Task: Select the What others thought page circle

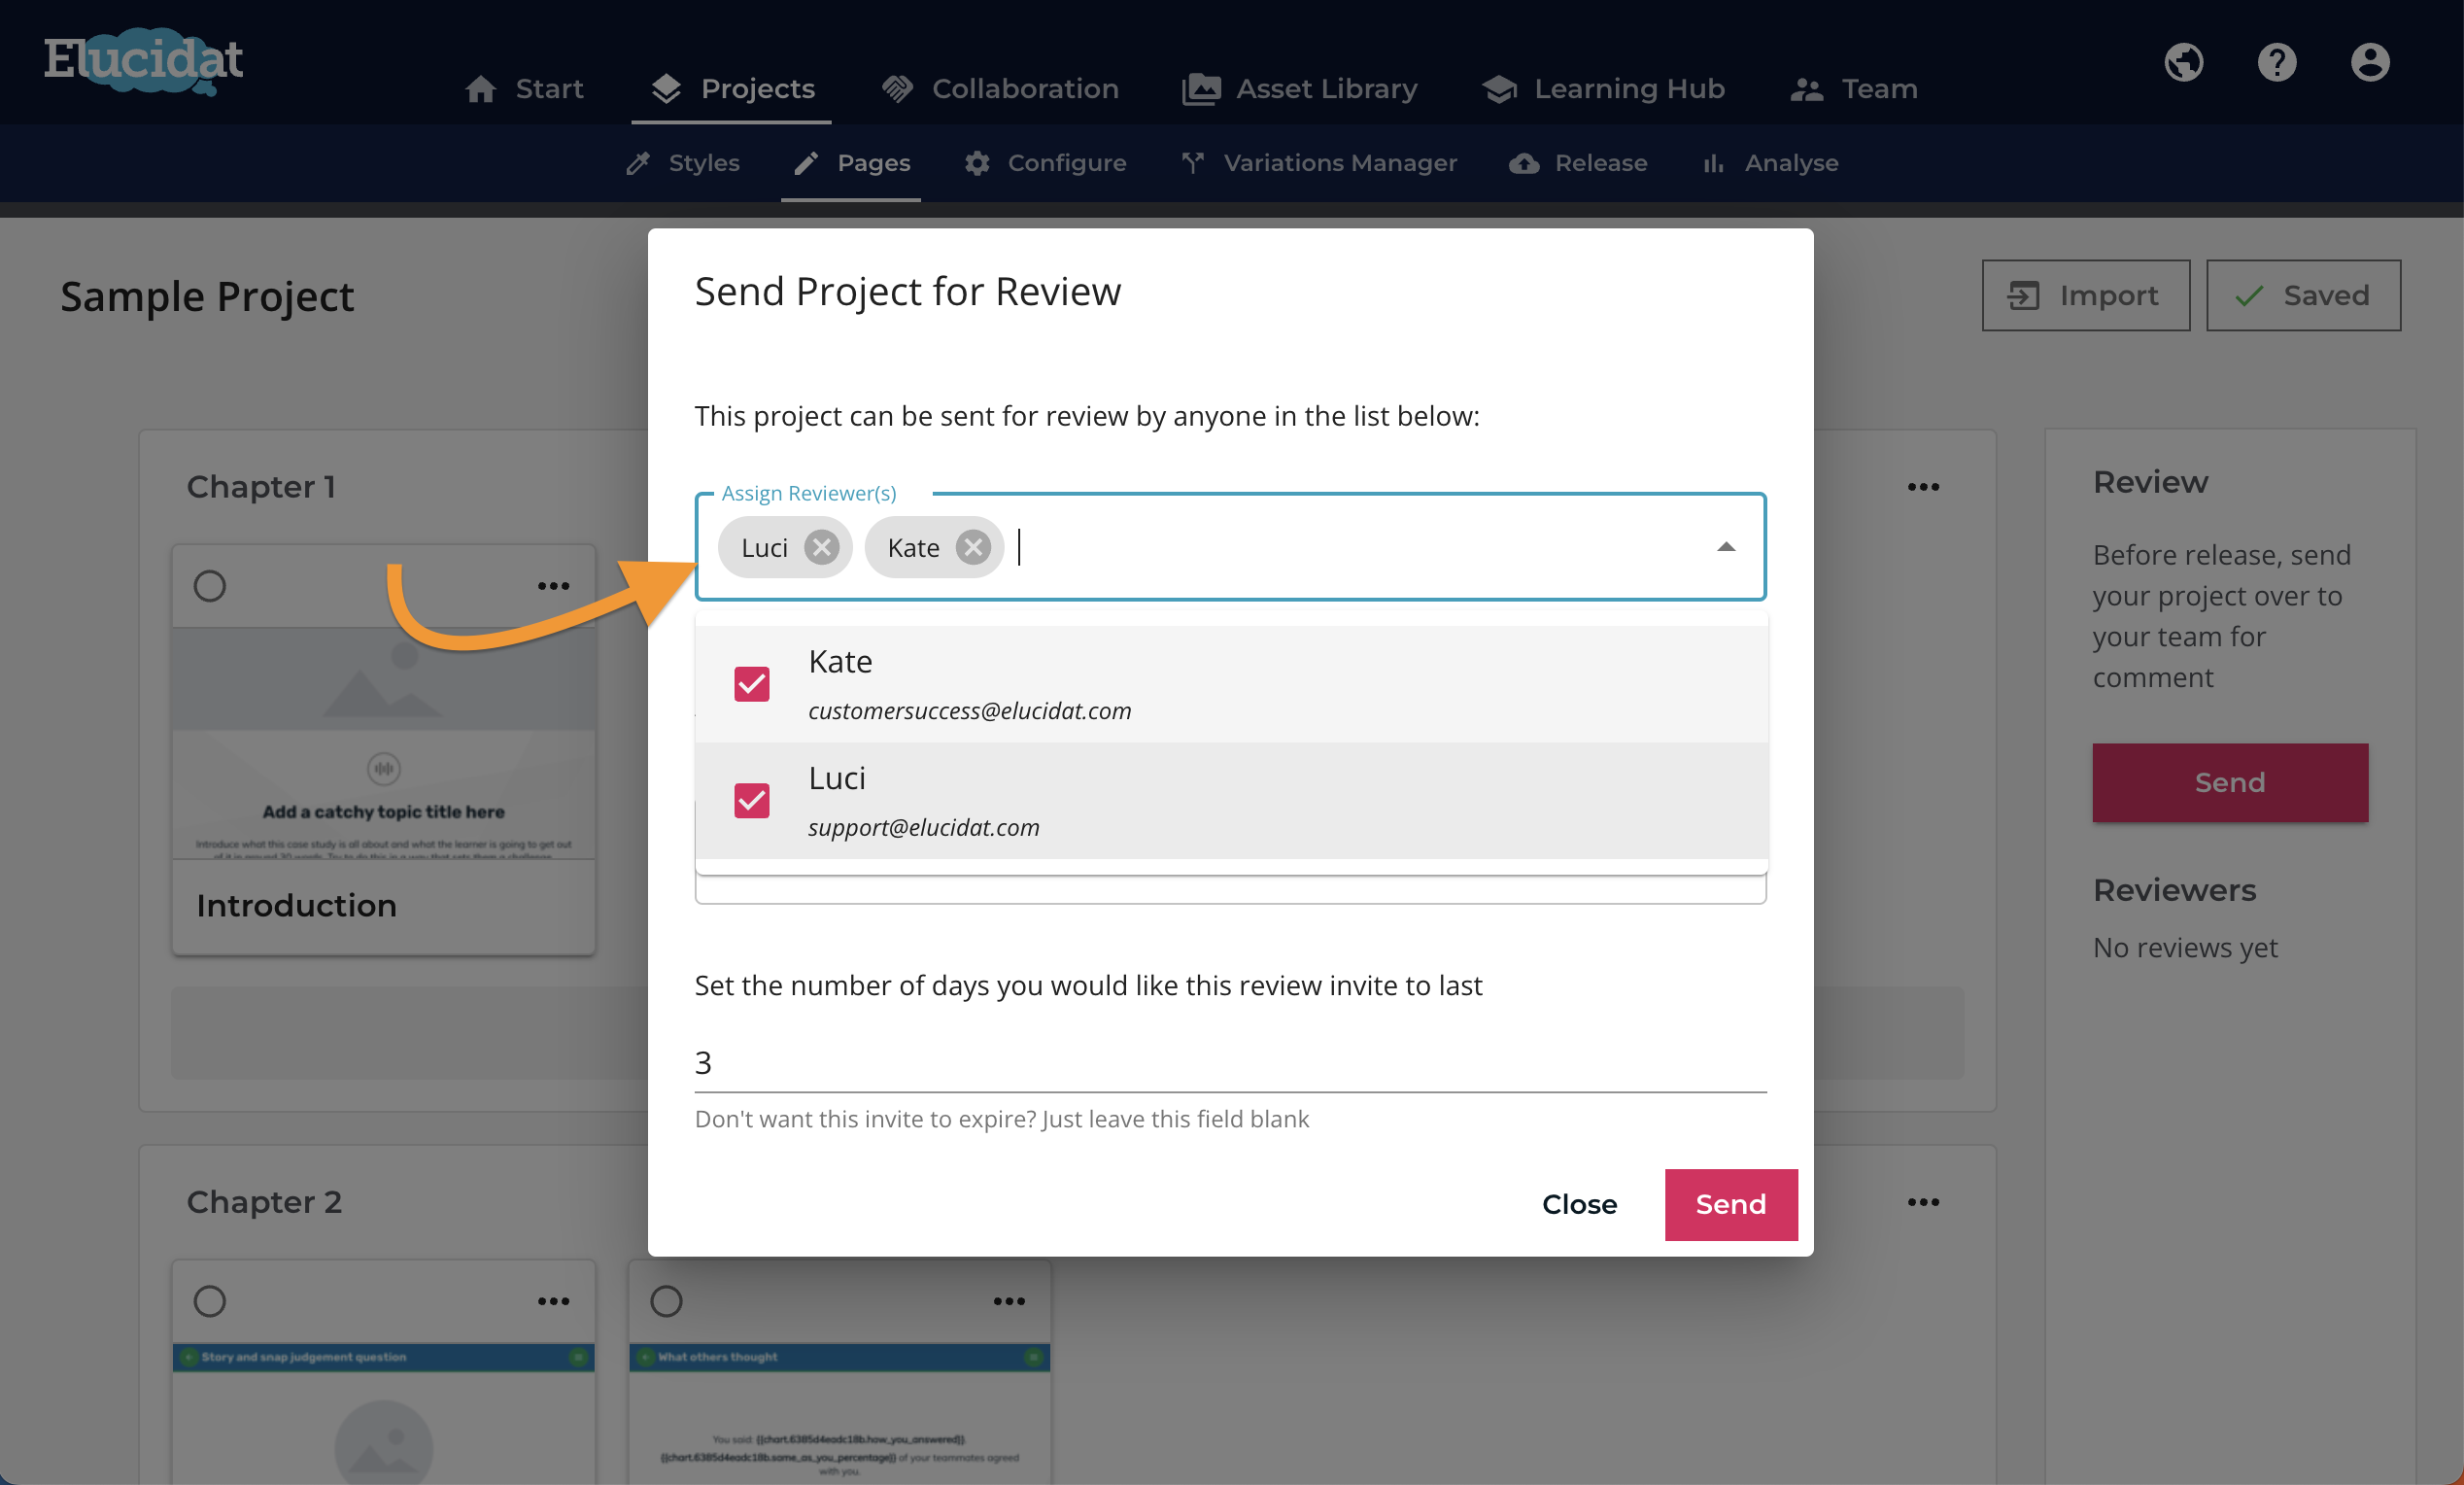Action: click(666, 1301)
